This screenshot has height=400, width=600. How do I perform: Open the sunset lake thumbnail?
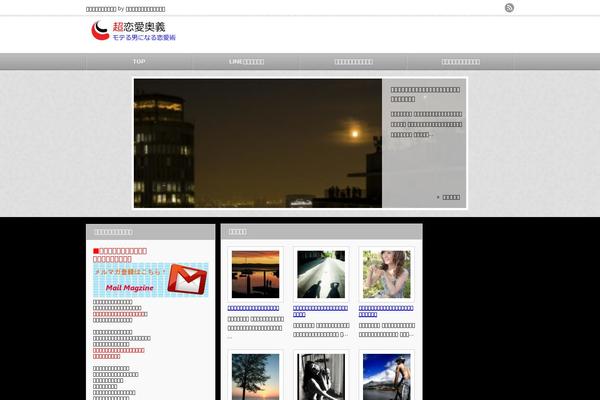coord(255,274)
